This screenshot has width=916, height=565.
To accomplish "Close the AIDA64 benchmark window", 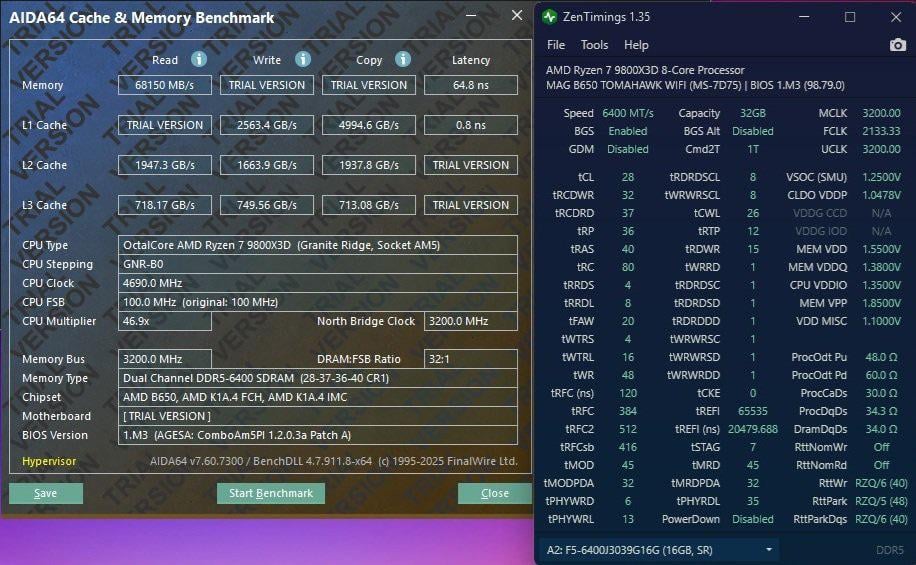I will click(x=516, y=16).
